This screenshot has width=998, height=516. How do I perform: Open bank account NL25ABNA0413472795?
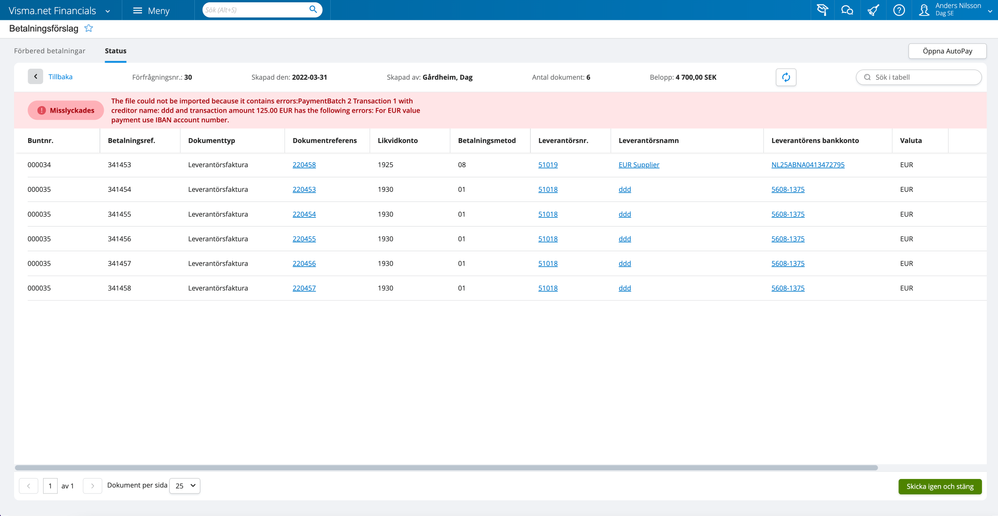pyautogui.click(x=808, y=165)
